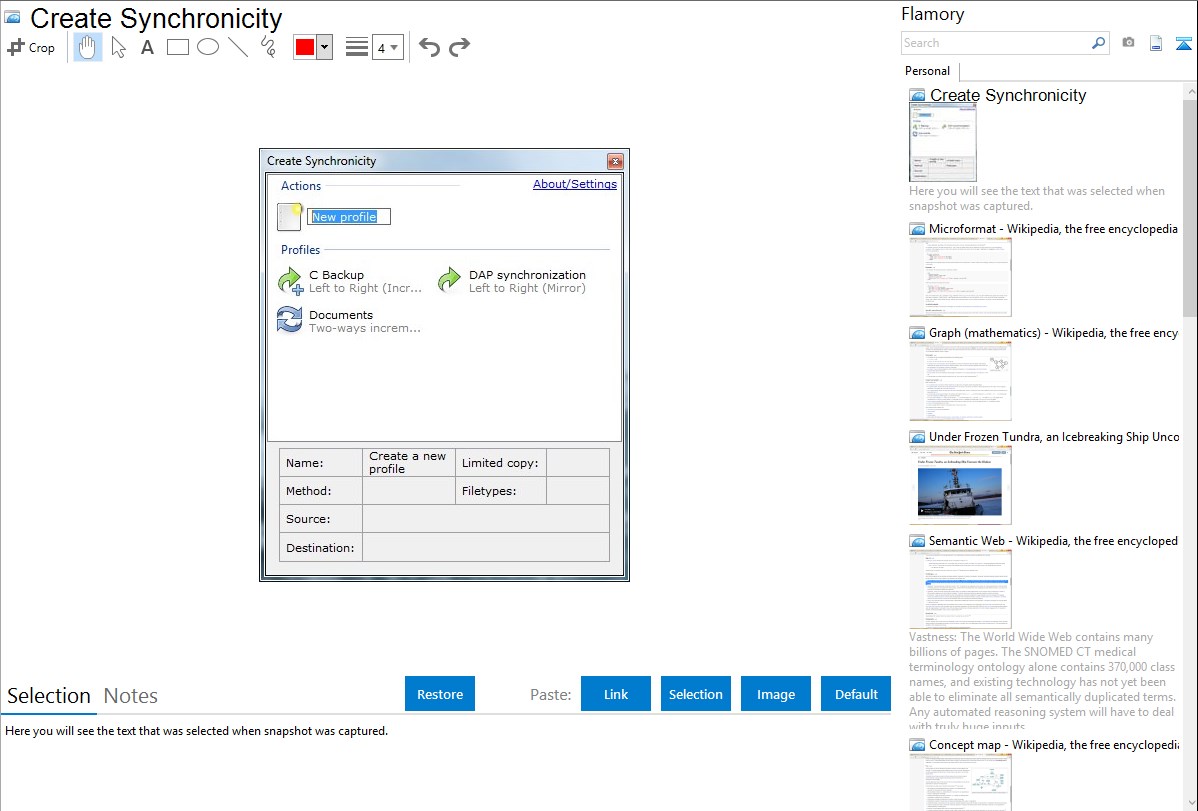Screen dimensions: 1198x811
Task: Click Under Frozen Tundra snapshot title
Action: (x=1054, y=436)
